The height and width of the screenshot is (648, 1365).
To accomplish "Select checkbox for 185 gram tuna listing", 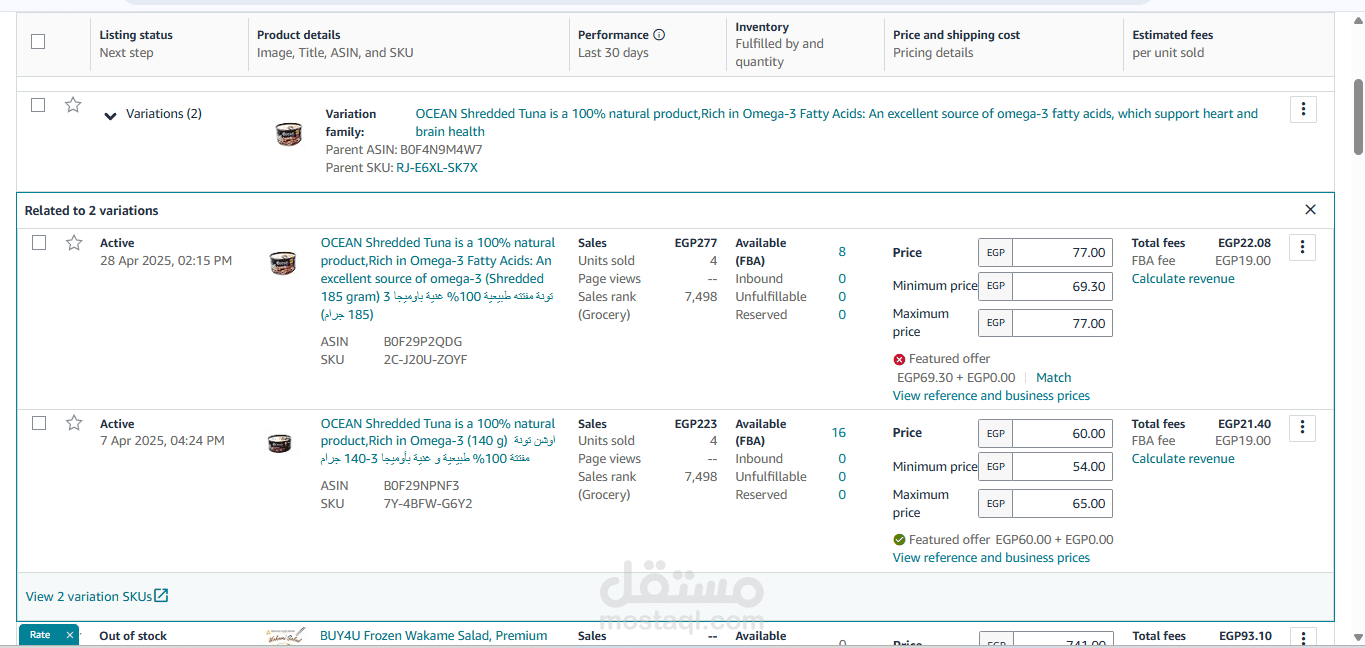I will tap(38, 242).
